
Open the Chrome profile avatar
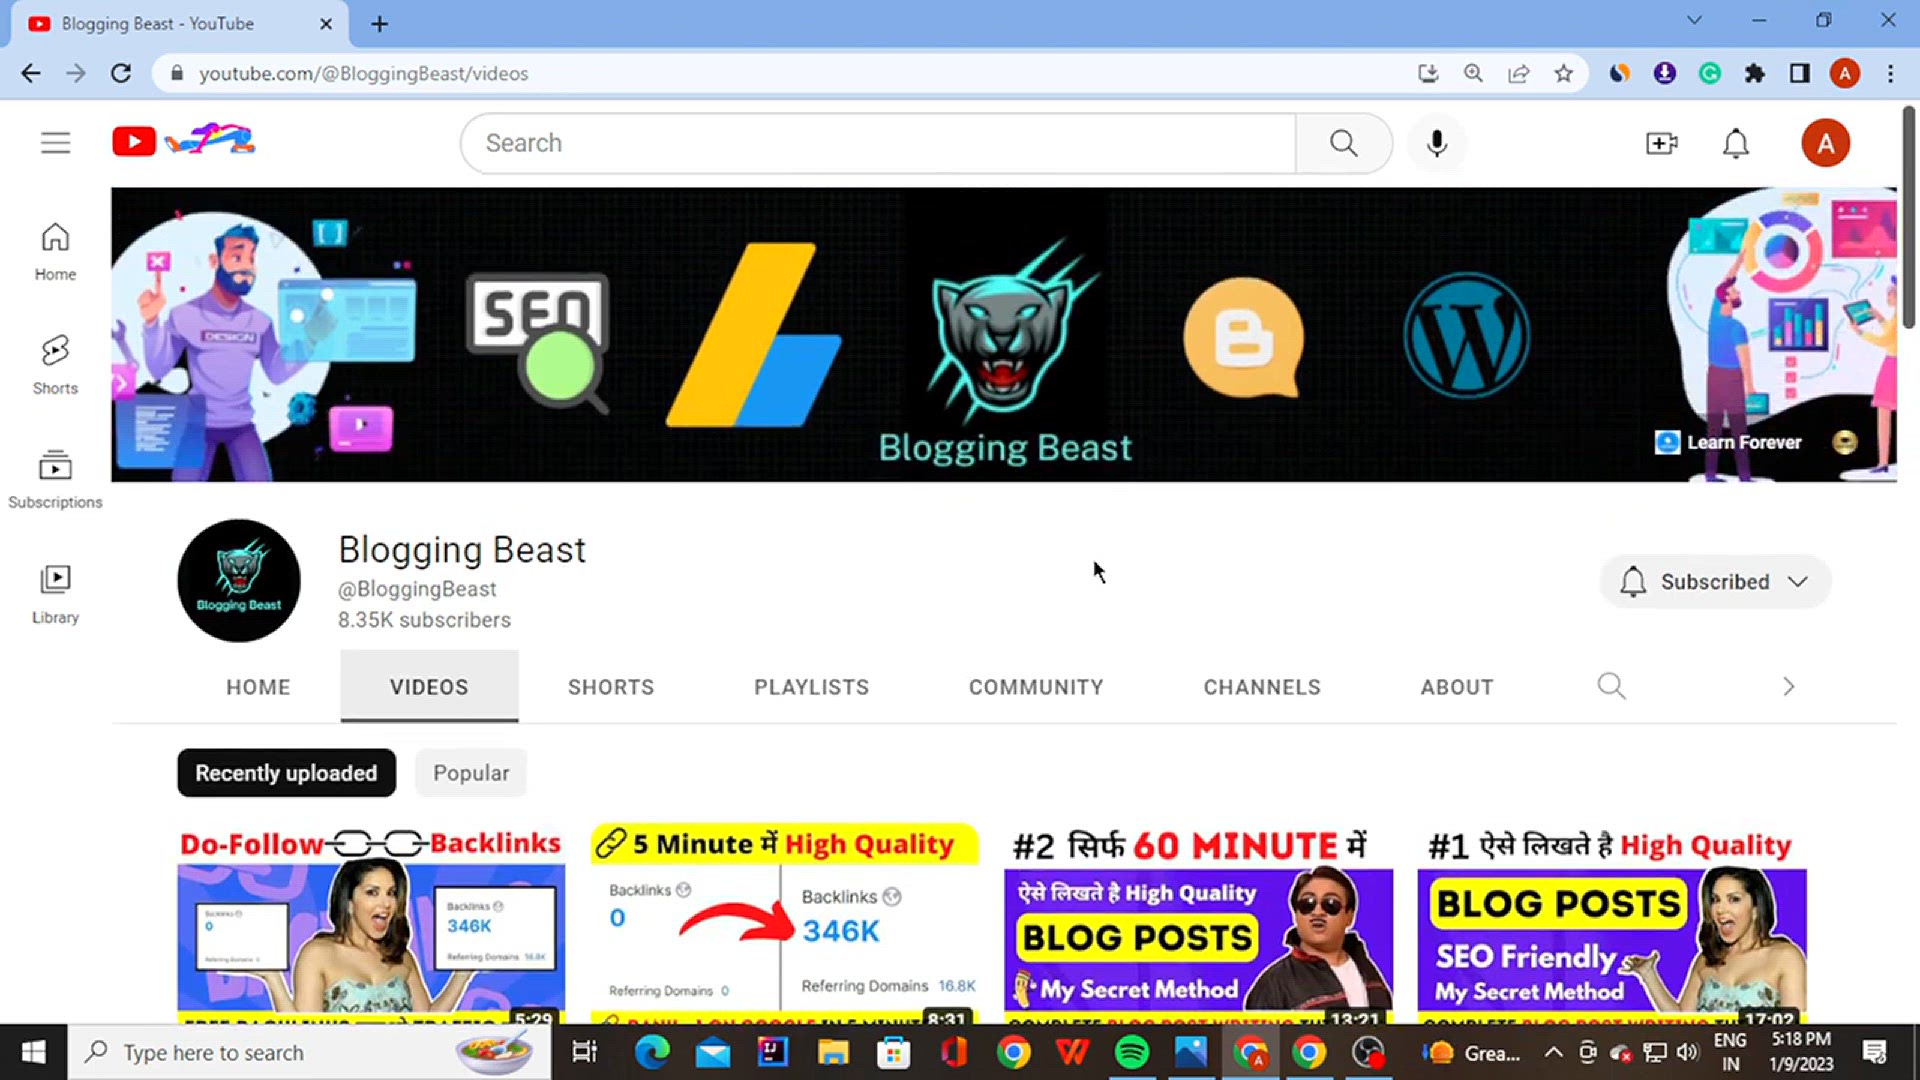1844,73
